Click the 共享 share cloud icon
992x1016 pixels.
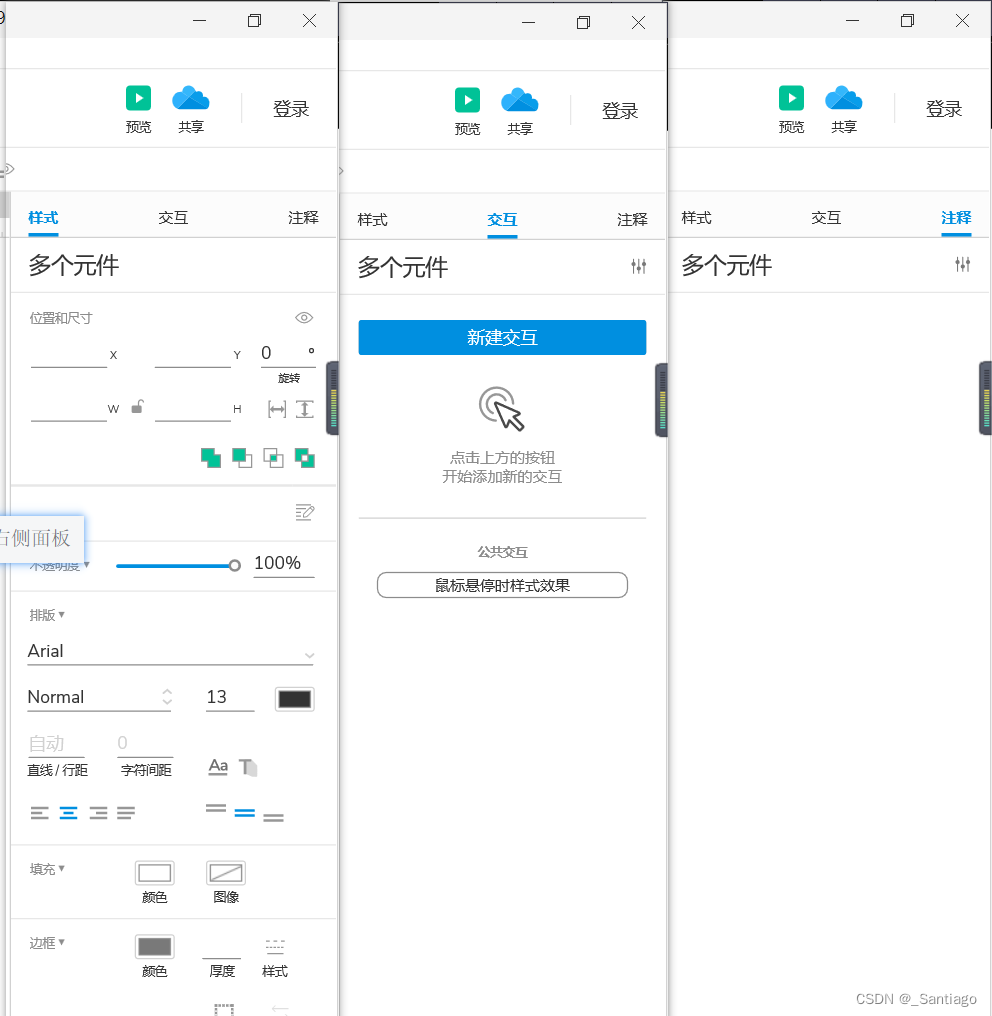coord(190,97)
